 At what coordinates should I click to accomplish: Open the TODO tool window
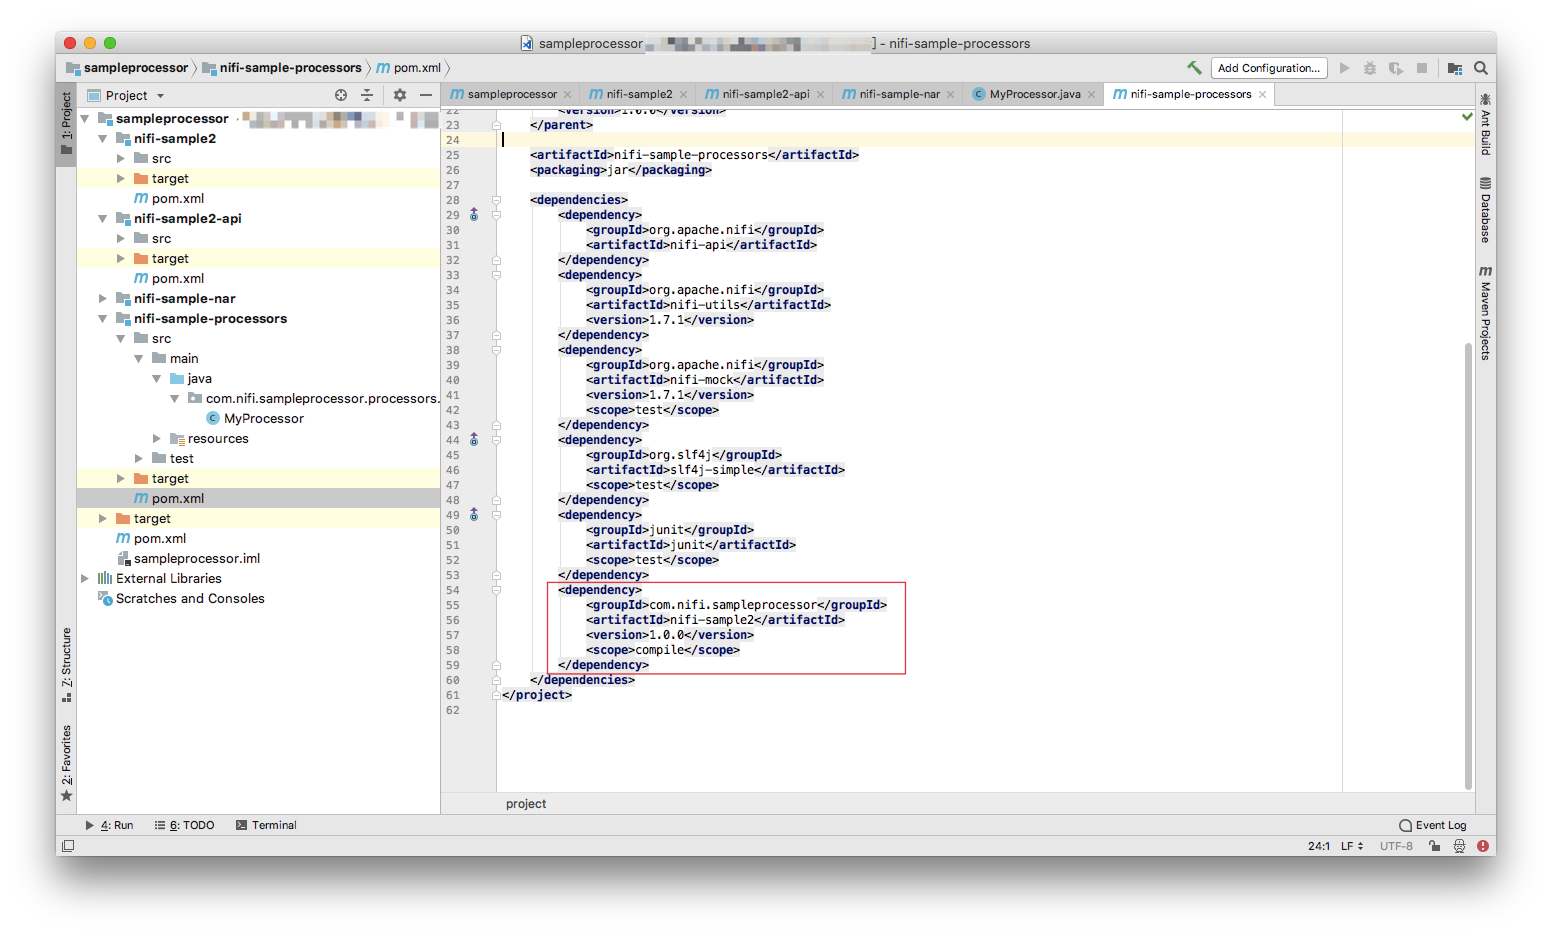coord(185,825)
